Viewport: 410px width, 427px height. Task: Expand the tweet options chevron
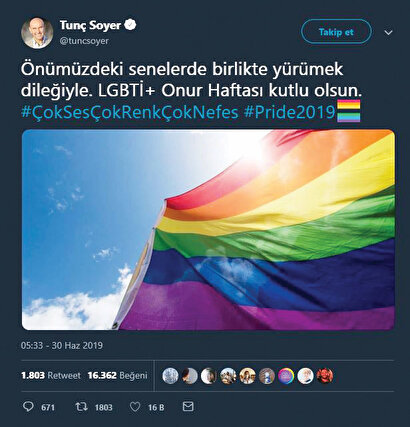388,32
